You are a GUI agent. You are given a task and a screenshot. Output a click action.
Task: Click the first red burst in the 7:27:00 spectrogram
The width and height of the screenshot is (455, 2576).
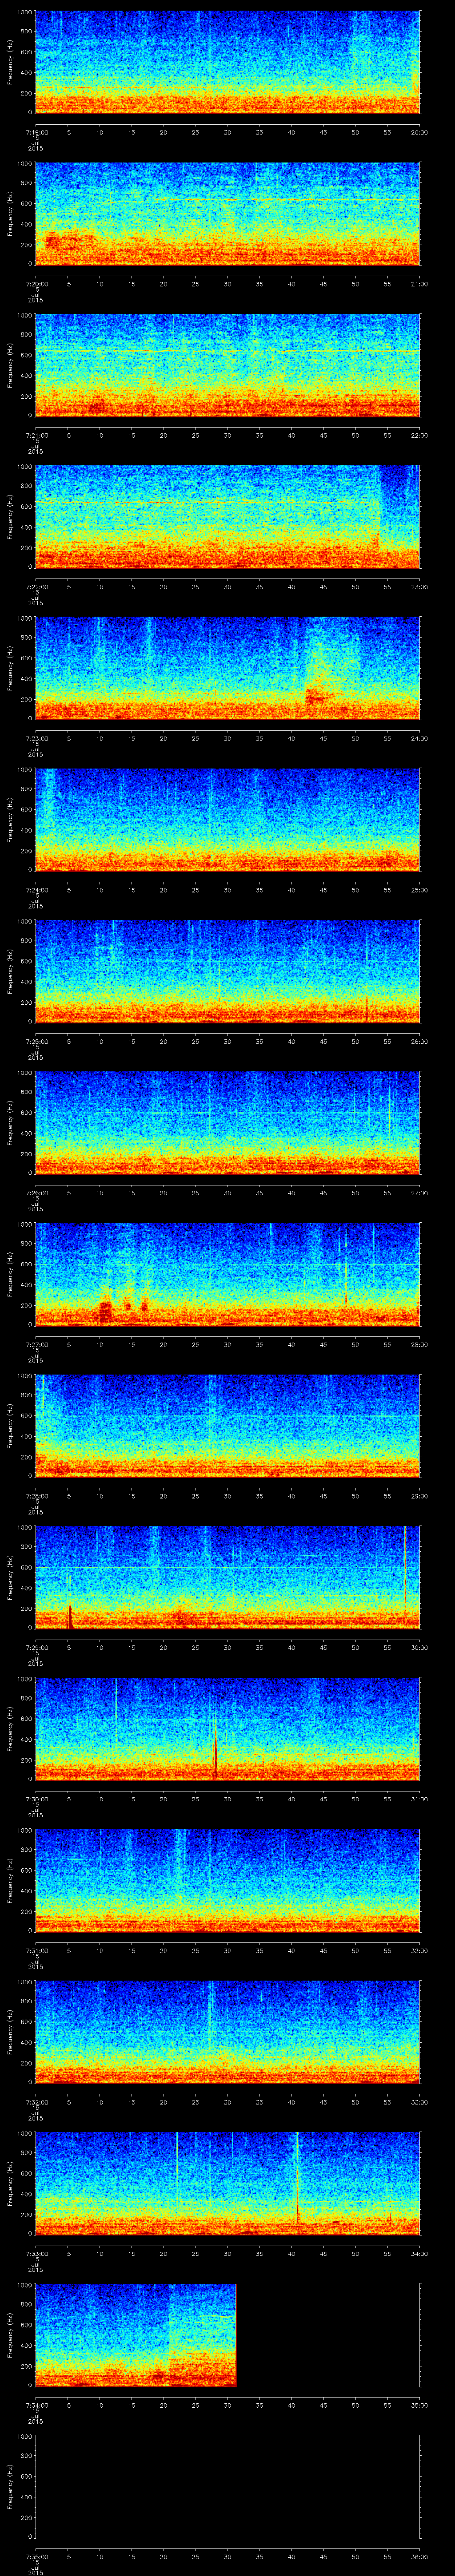tap(105, 1308)
